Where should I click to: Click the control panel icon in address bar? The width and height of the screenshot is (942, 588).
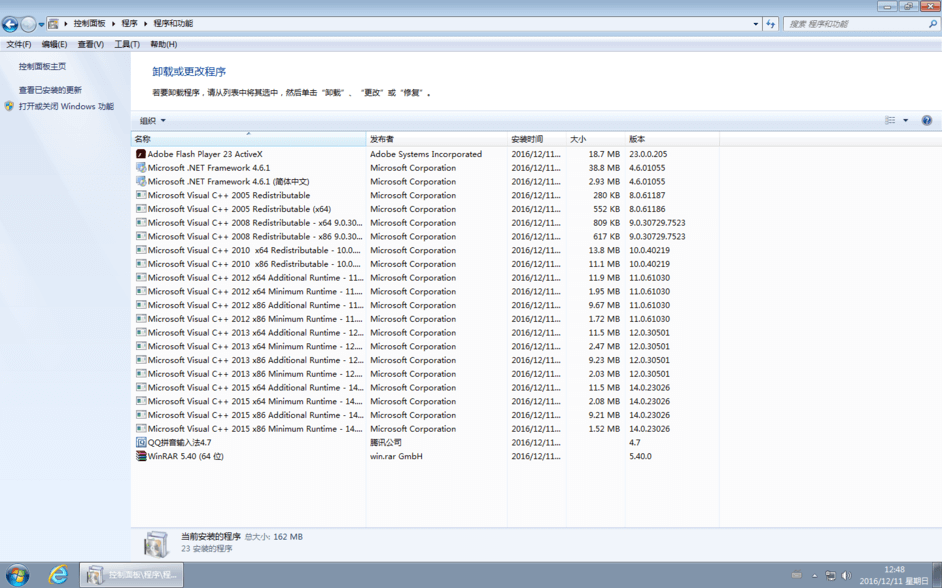click(x=53, y=24)
